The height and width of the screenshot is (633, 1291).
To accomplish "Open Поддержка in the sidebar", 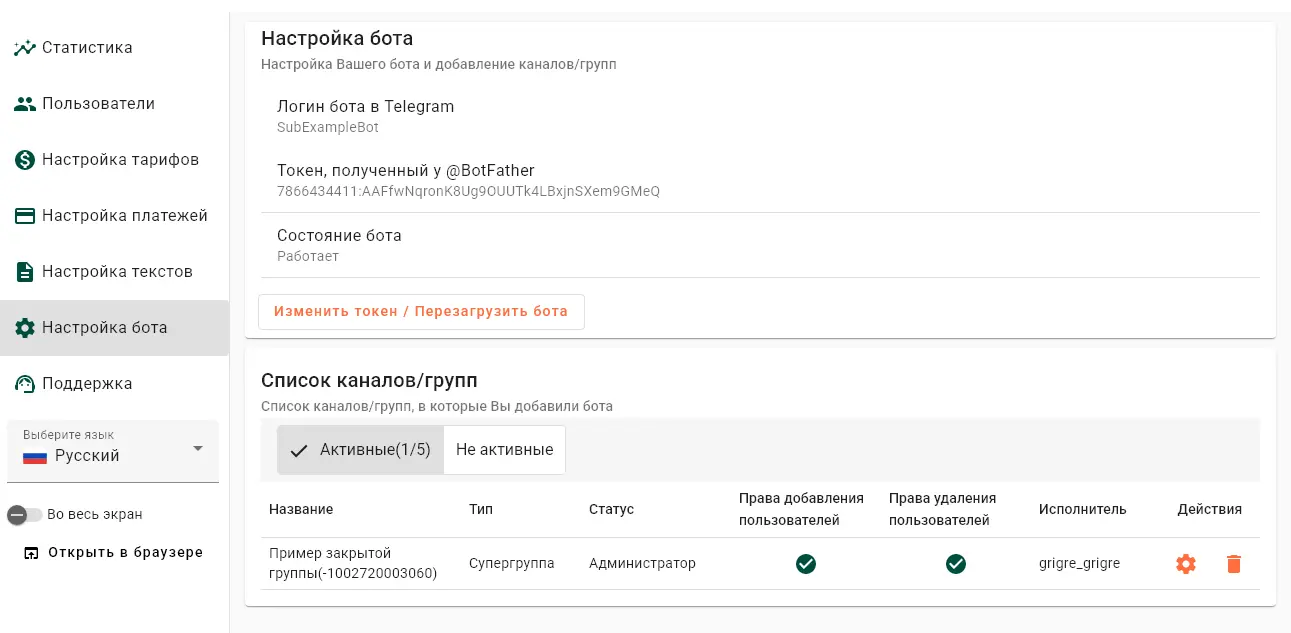I will (x=114, y=384).
